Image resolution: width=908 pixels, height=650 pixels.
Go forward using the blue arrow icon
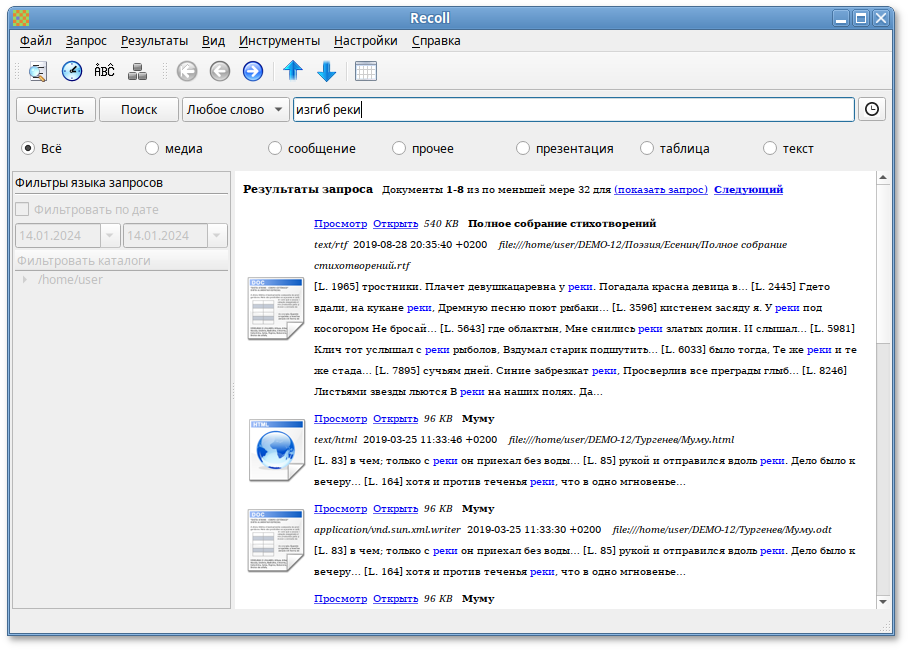click(252, 71)
